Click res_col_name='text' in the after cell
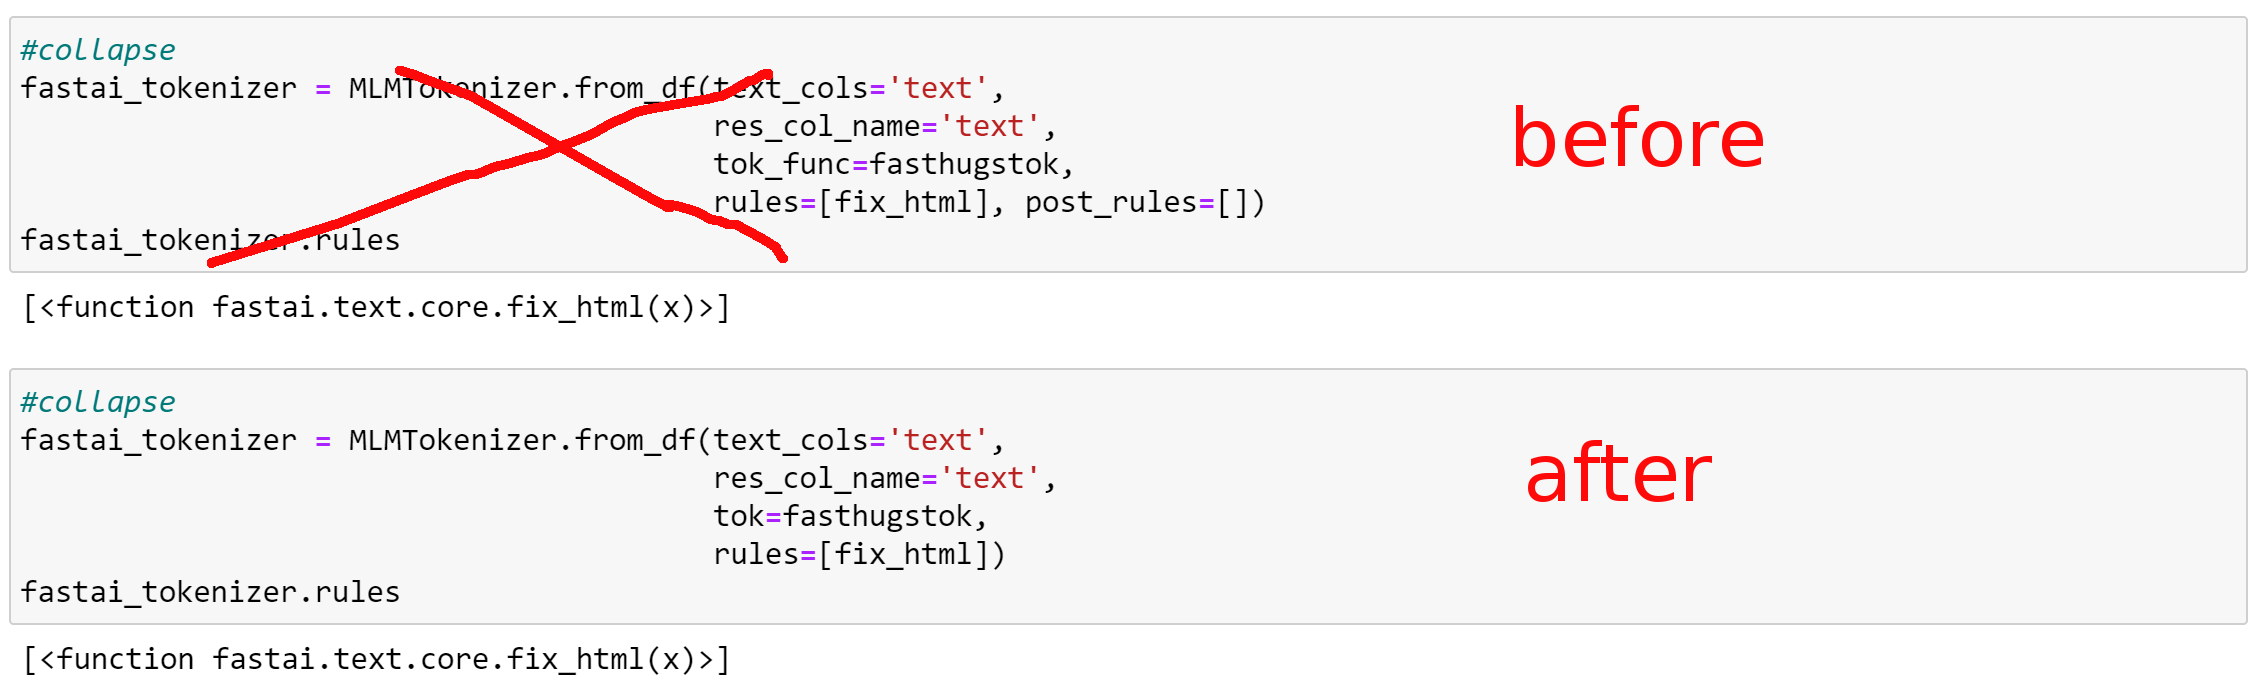2266x692 pixels. [x=883, y=478]
